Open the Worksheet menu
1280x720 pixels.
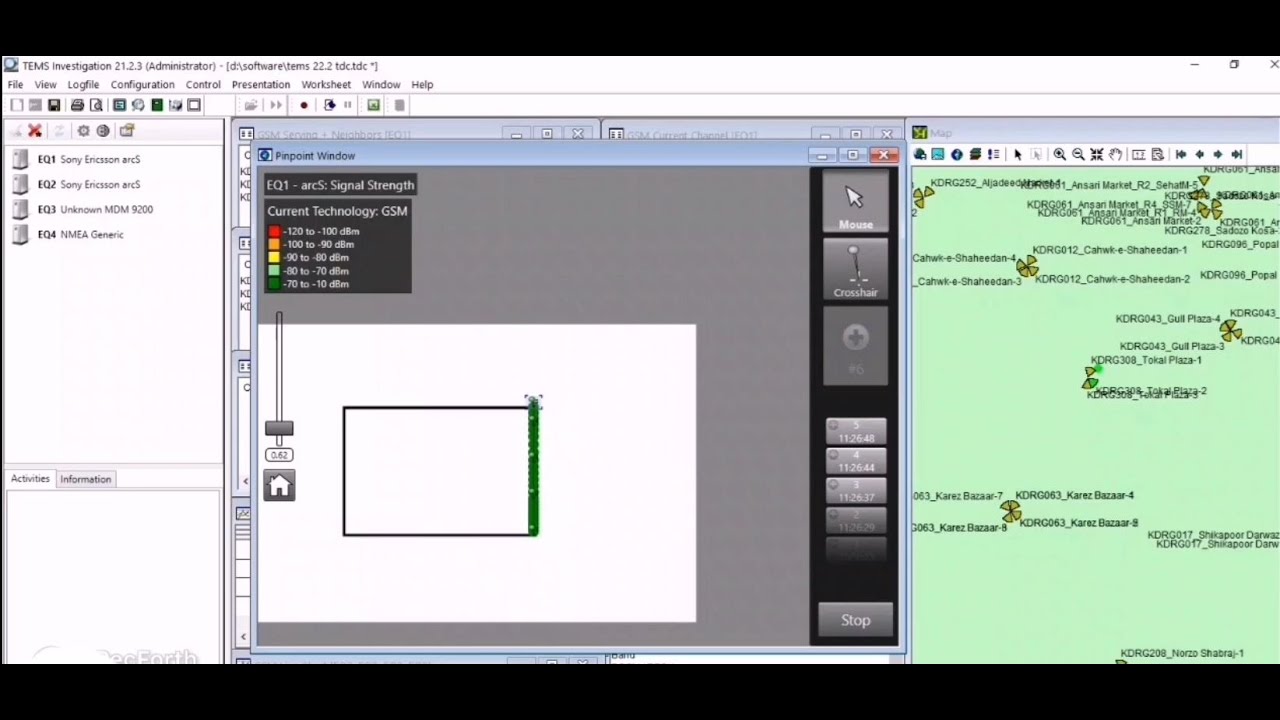pos(326,85)
